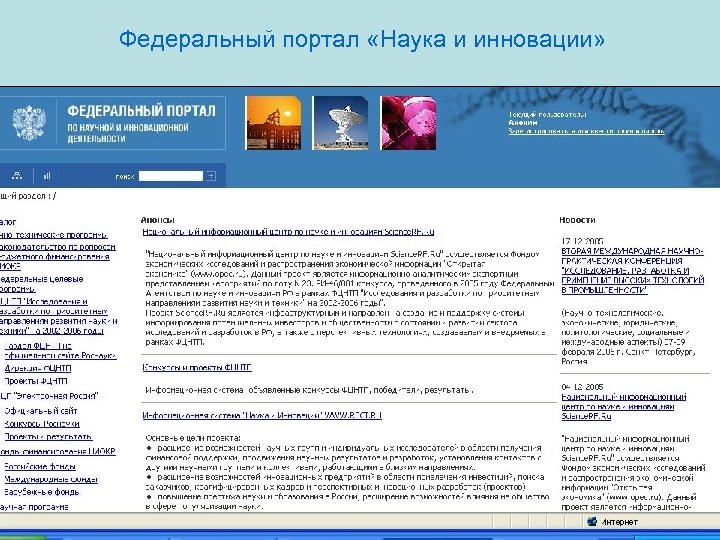The height and width of the screenshot is (540, 720).
Task: Open ScienceRF.Ru news link dated 04.12.2005
Action: coord(624,407)
